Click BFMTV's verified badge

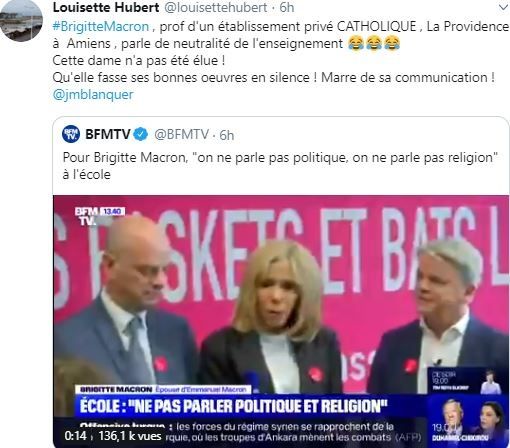[140, 134]
